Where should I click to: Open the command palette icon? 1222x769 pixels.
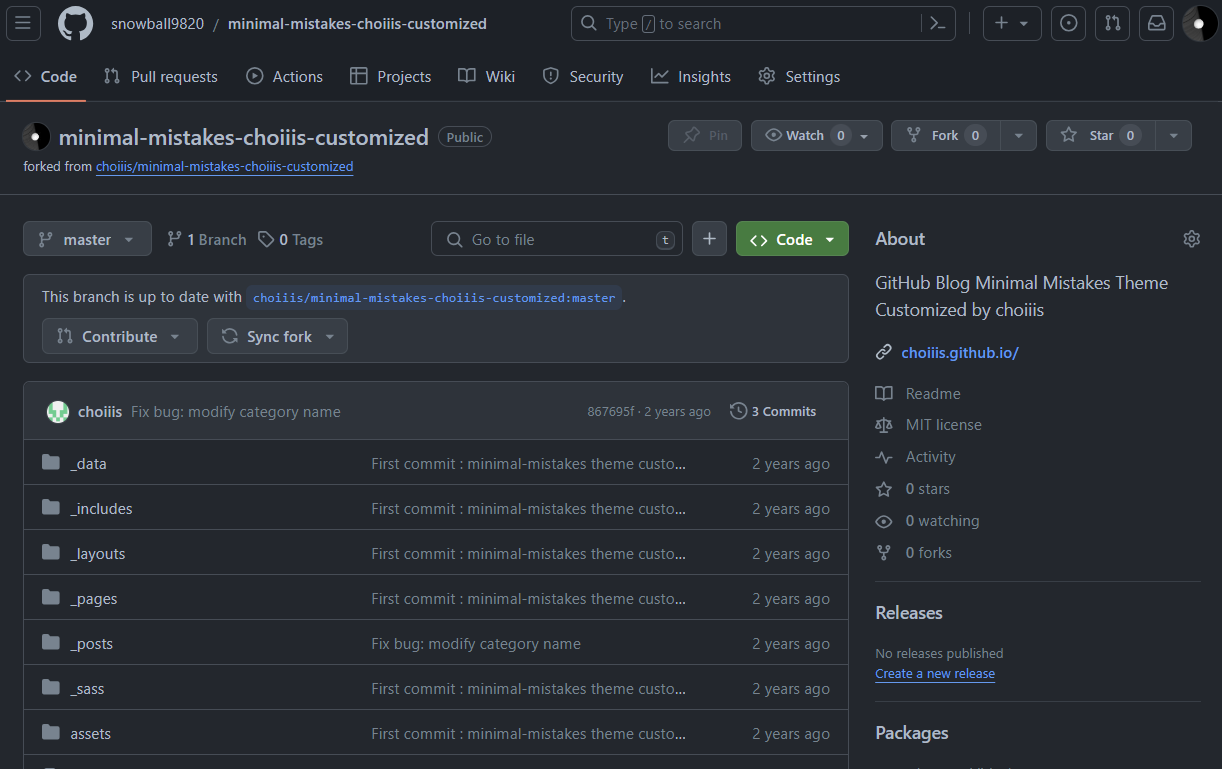pyautogui.click(x=938, y=23)
